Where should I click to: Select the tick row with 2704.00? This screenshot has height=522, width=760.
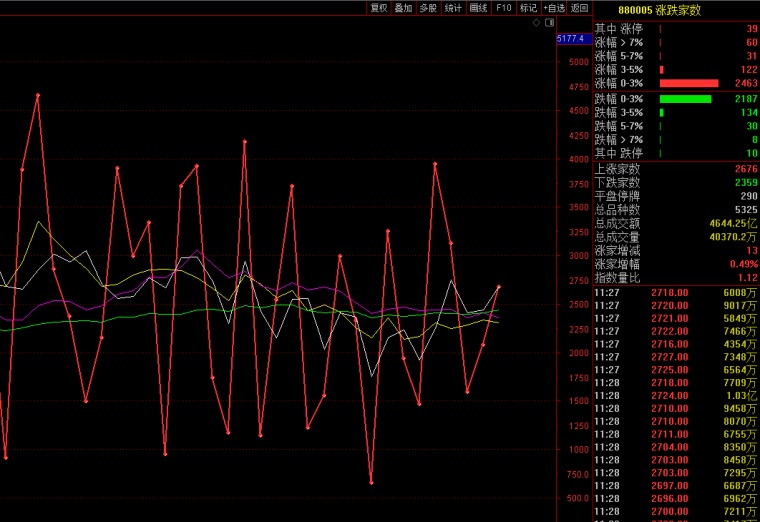tap(676, 447)
